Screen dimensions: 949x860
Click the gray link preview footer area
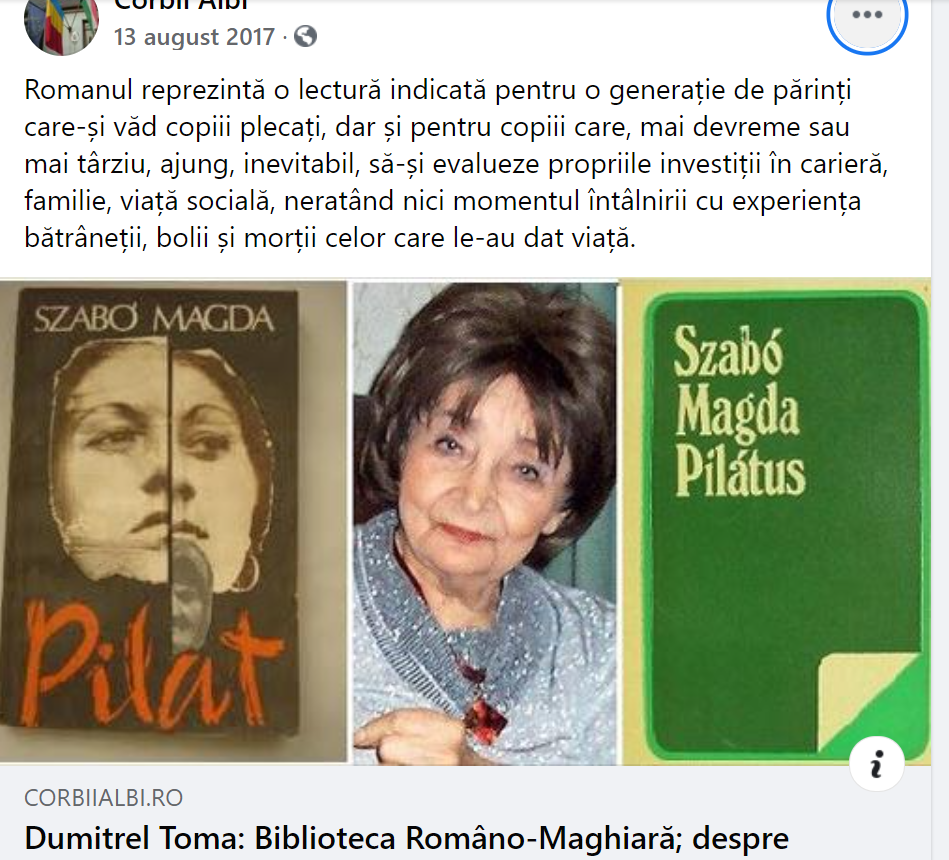click(465, 813)
